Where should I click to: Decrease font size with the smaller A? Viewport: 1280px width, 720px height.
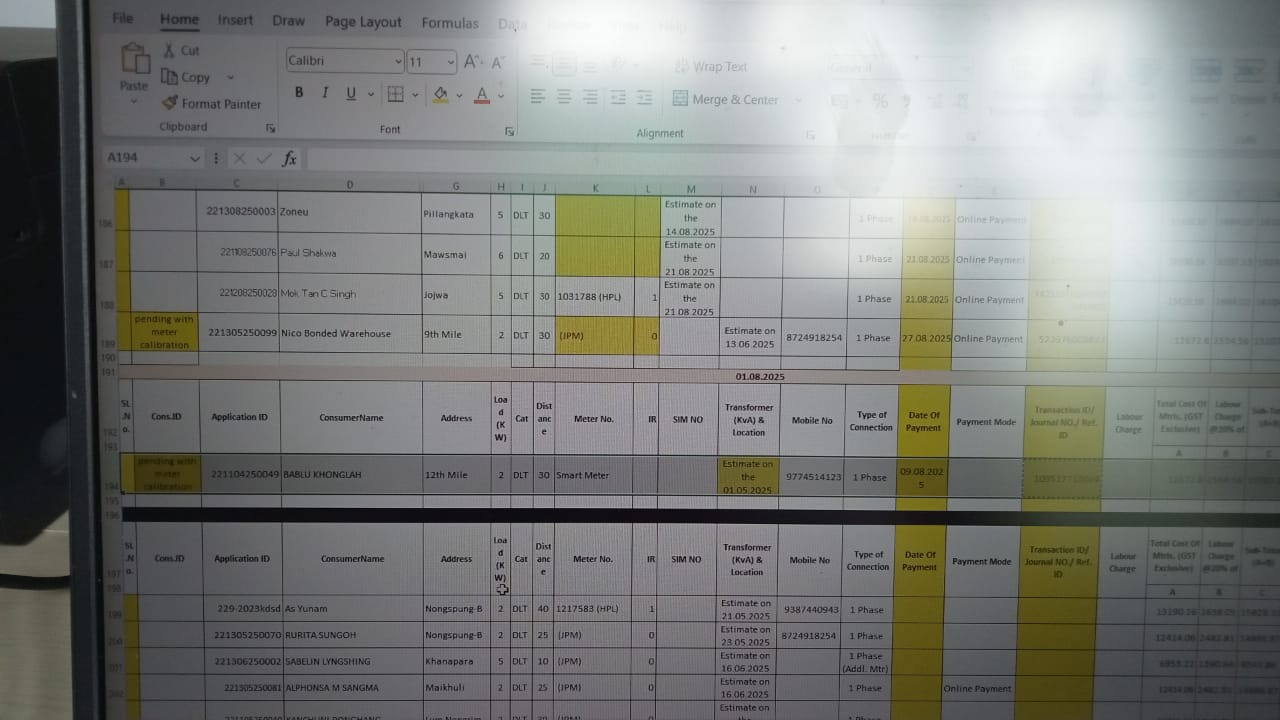(497, 63)
